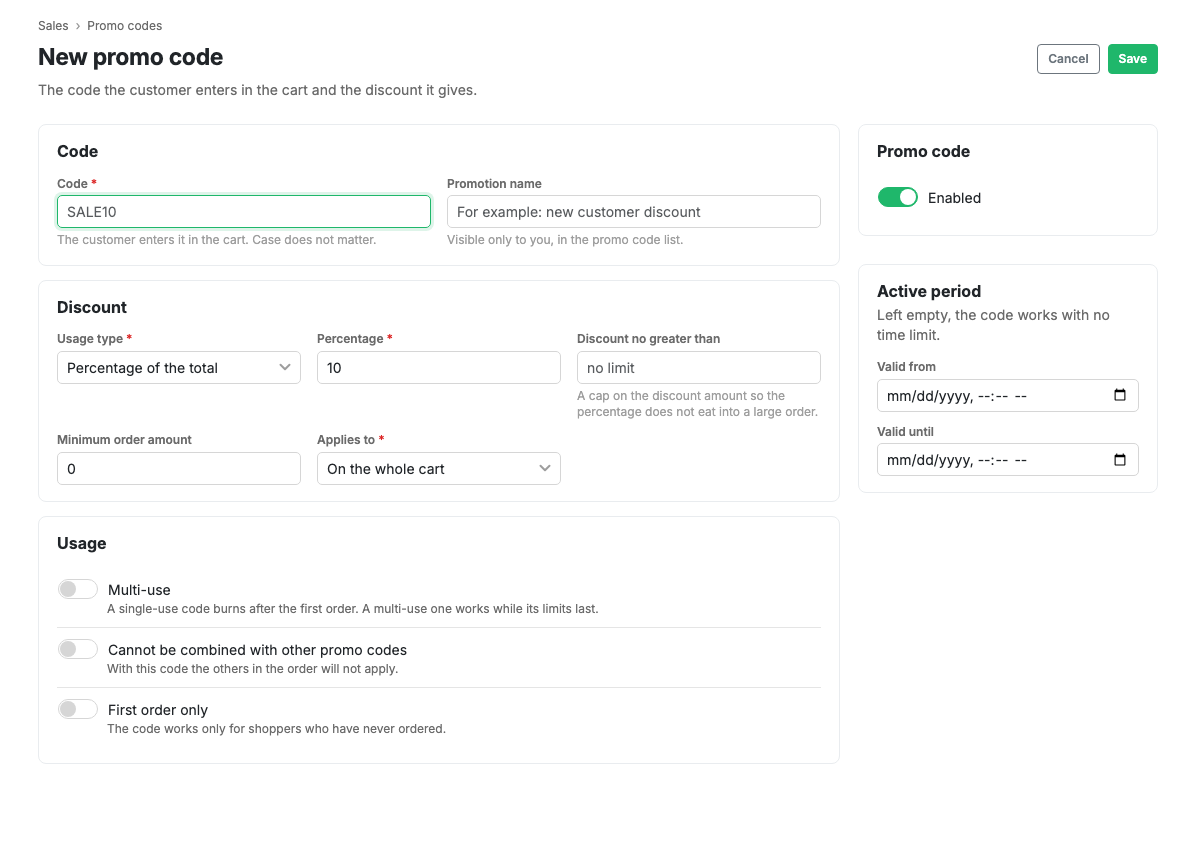Click the New promo code heading
The height and width of the screenshot is (860, 1196).
(130, 57)
